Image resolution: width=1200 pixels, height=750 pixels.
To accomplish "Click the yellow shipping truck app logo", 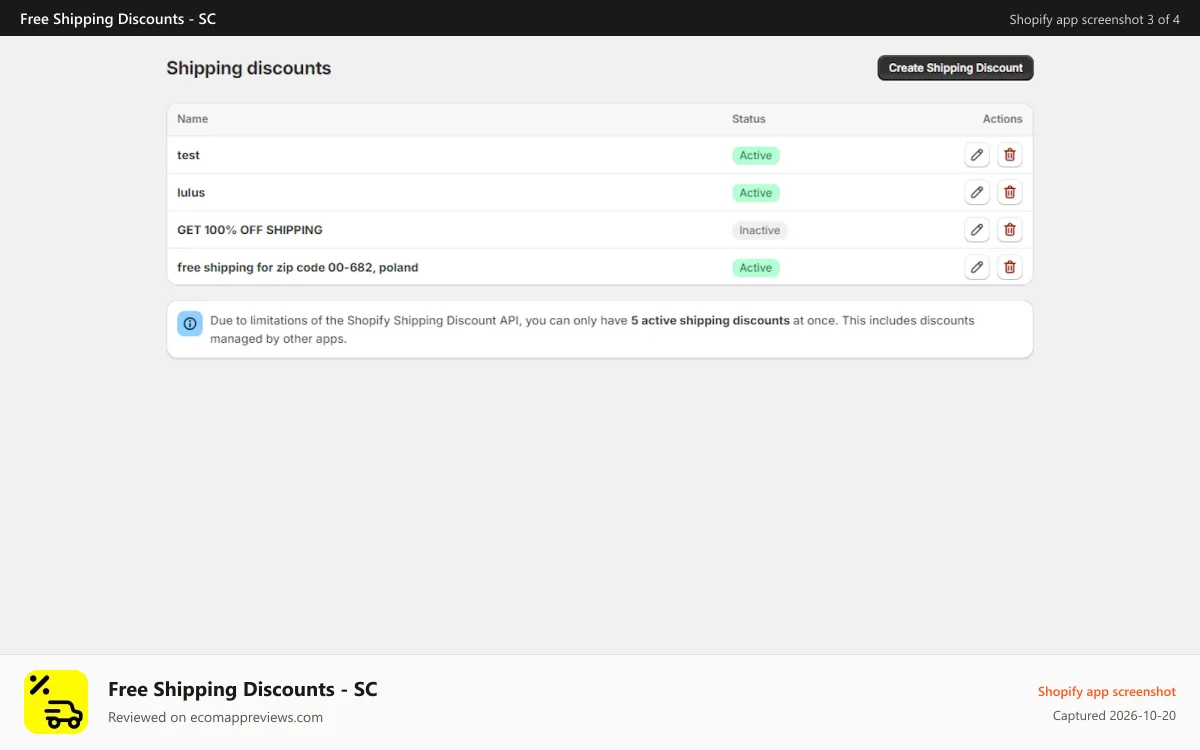I will tap(56, 702).
